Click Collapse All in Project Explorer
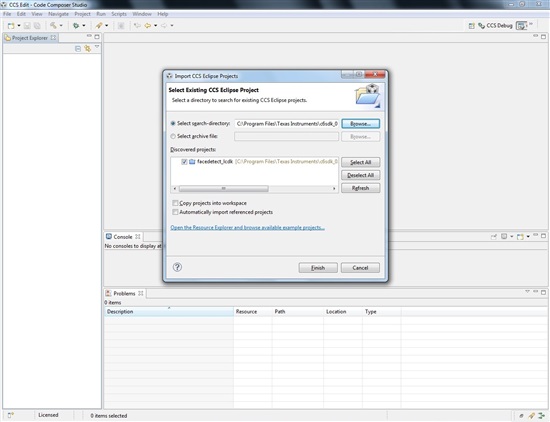550x422 pixels. (x=78, y=49)
